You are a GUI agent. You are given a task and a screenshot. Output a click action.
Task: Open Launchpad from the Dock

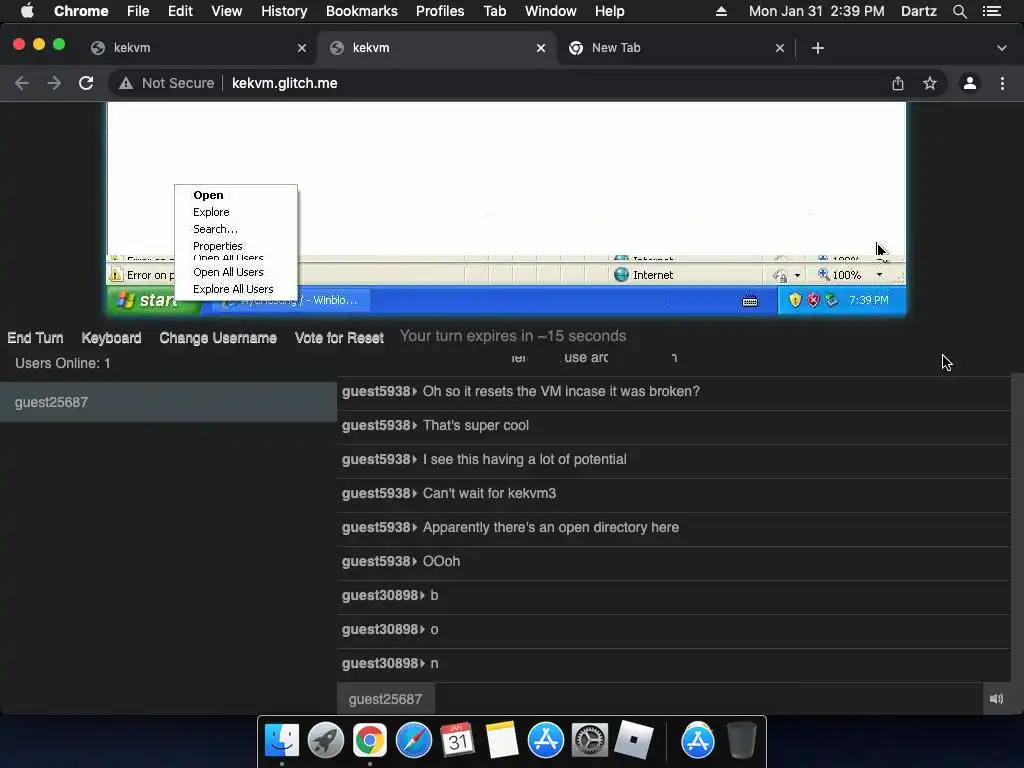point(326,741)
